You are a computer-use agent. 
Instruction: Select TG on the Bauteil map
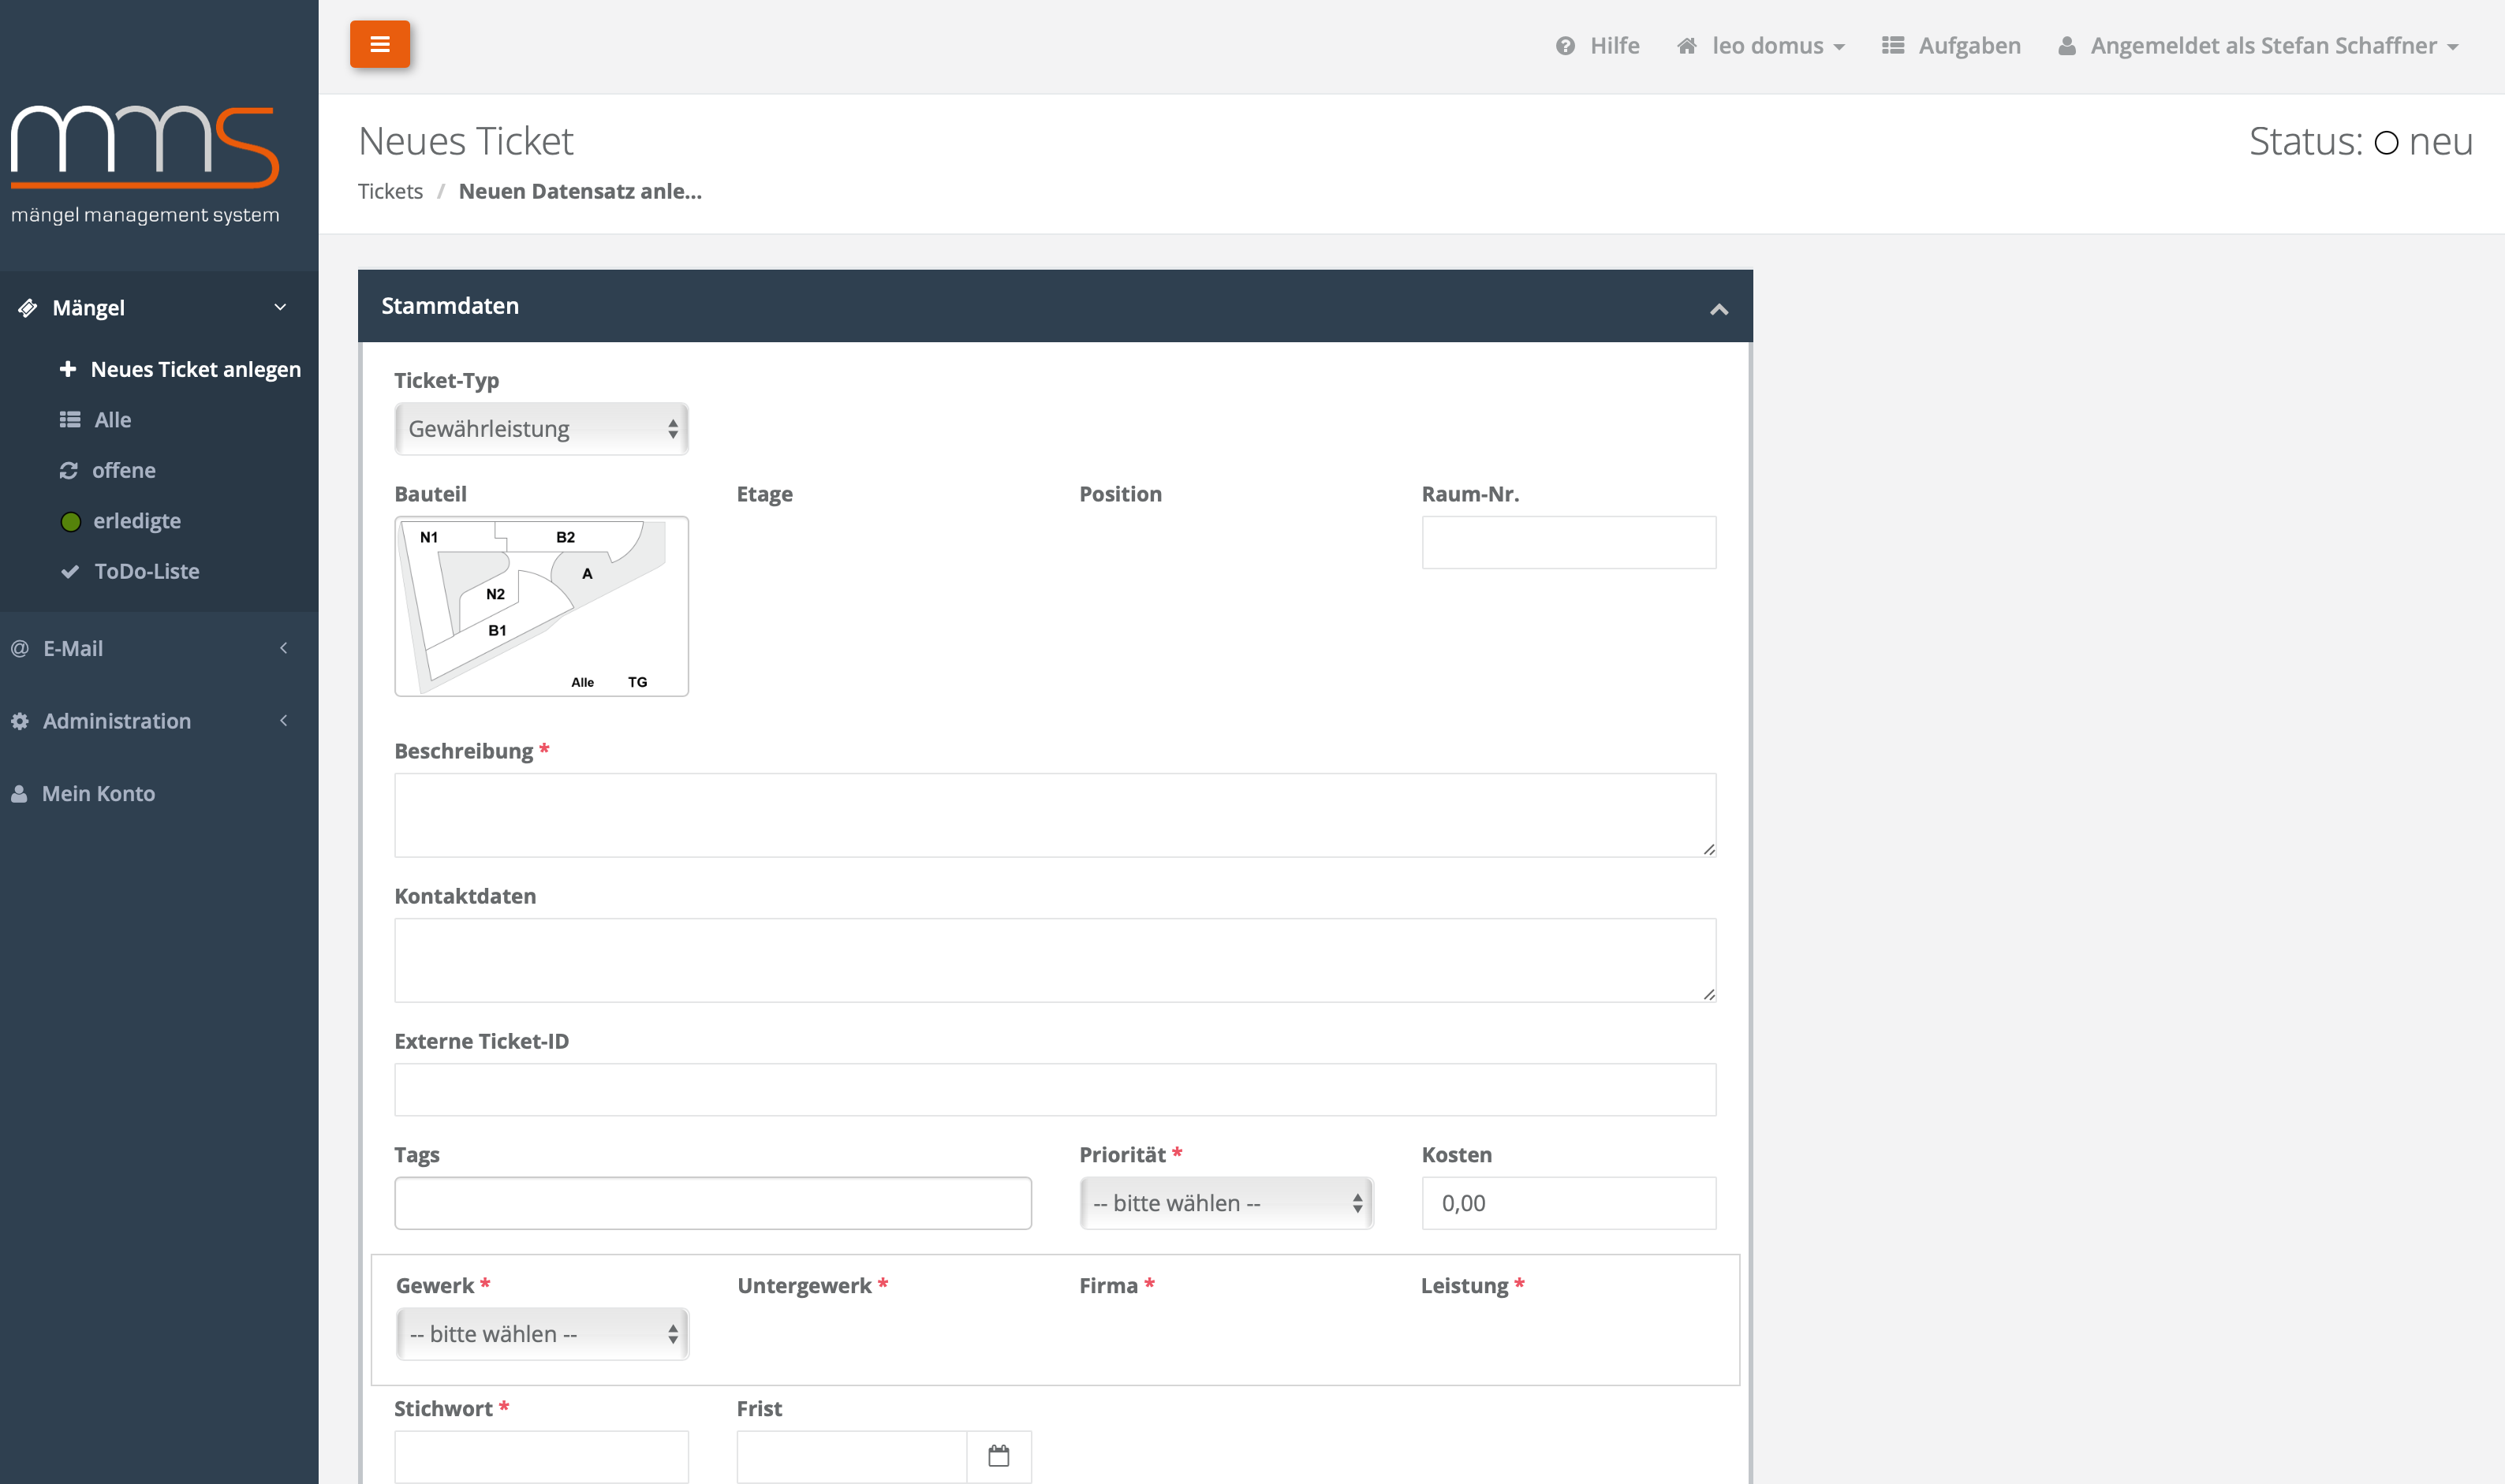point(637,682)
